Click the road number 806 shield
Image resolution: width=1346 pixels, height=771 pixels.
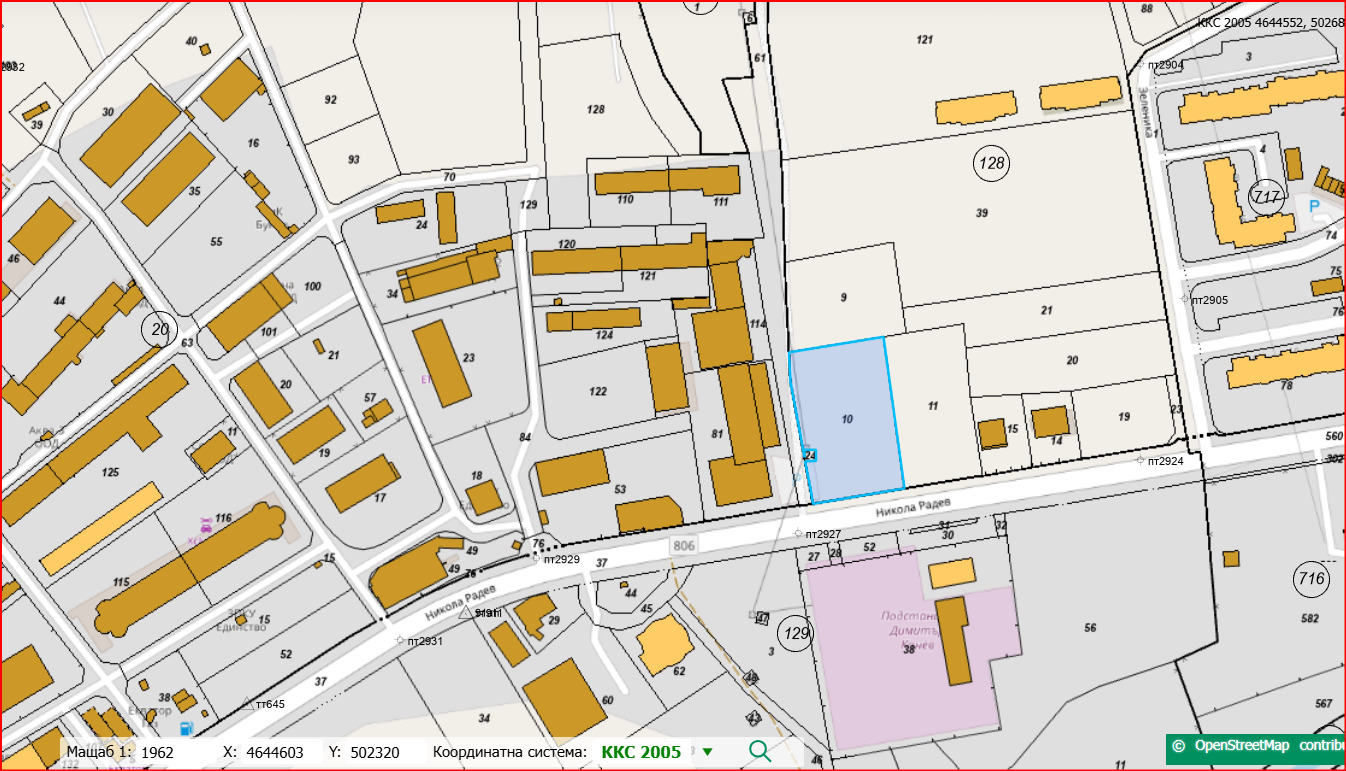683,545
